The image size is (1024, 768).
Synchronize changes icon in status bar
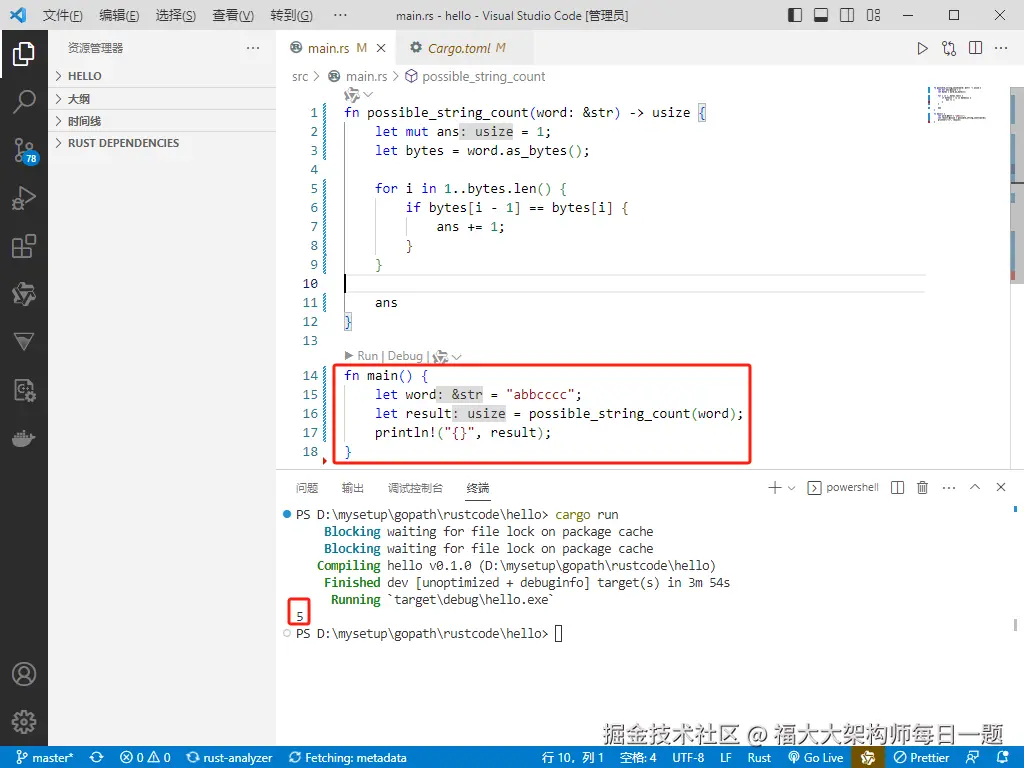tap(97, 758)
